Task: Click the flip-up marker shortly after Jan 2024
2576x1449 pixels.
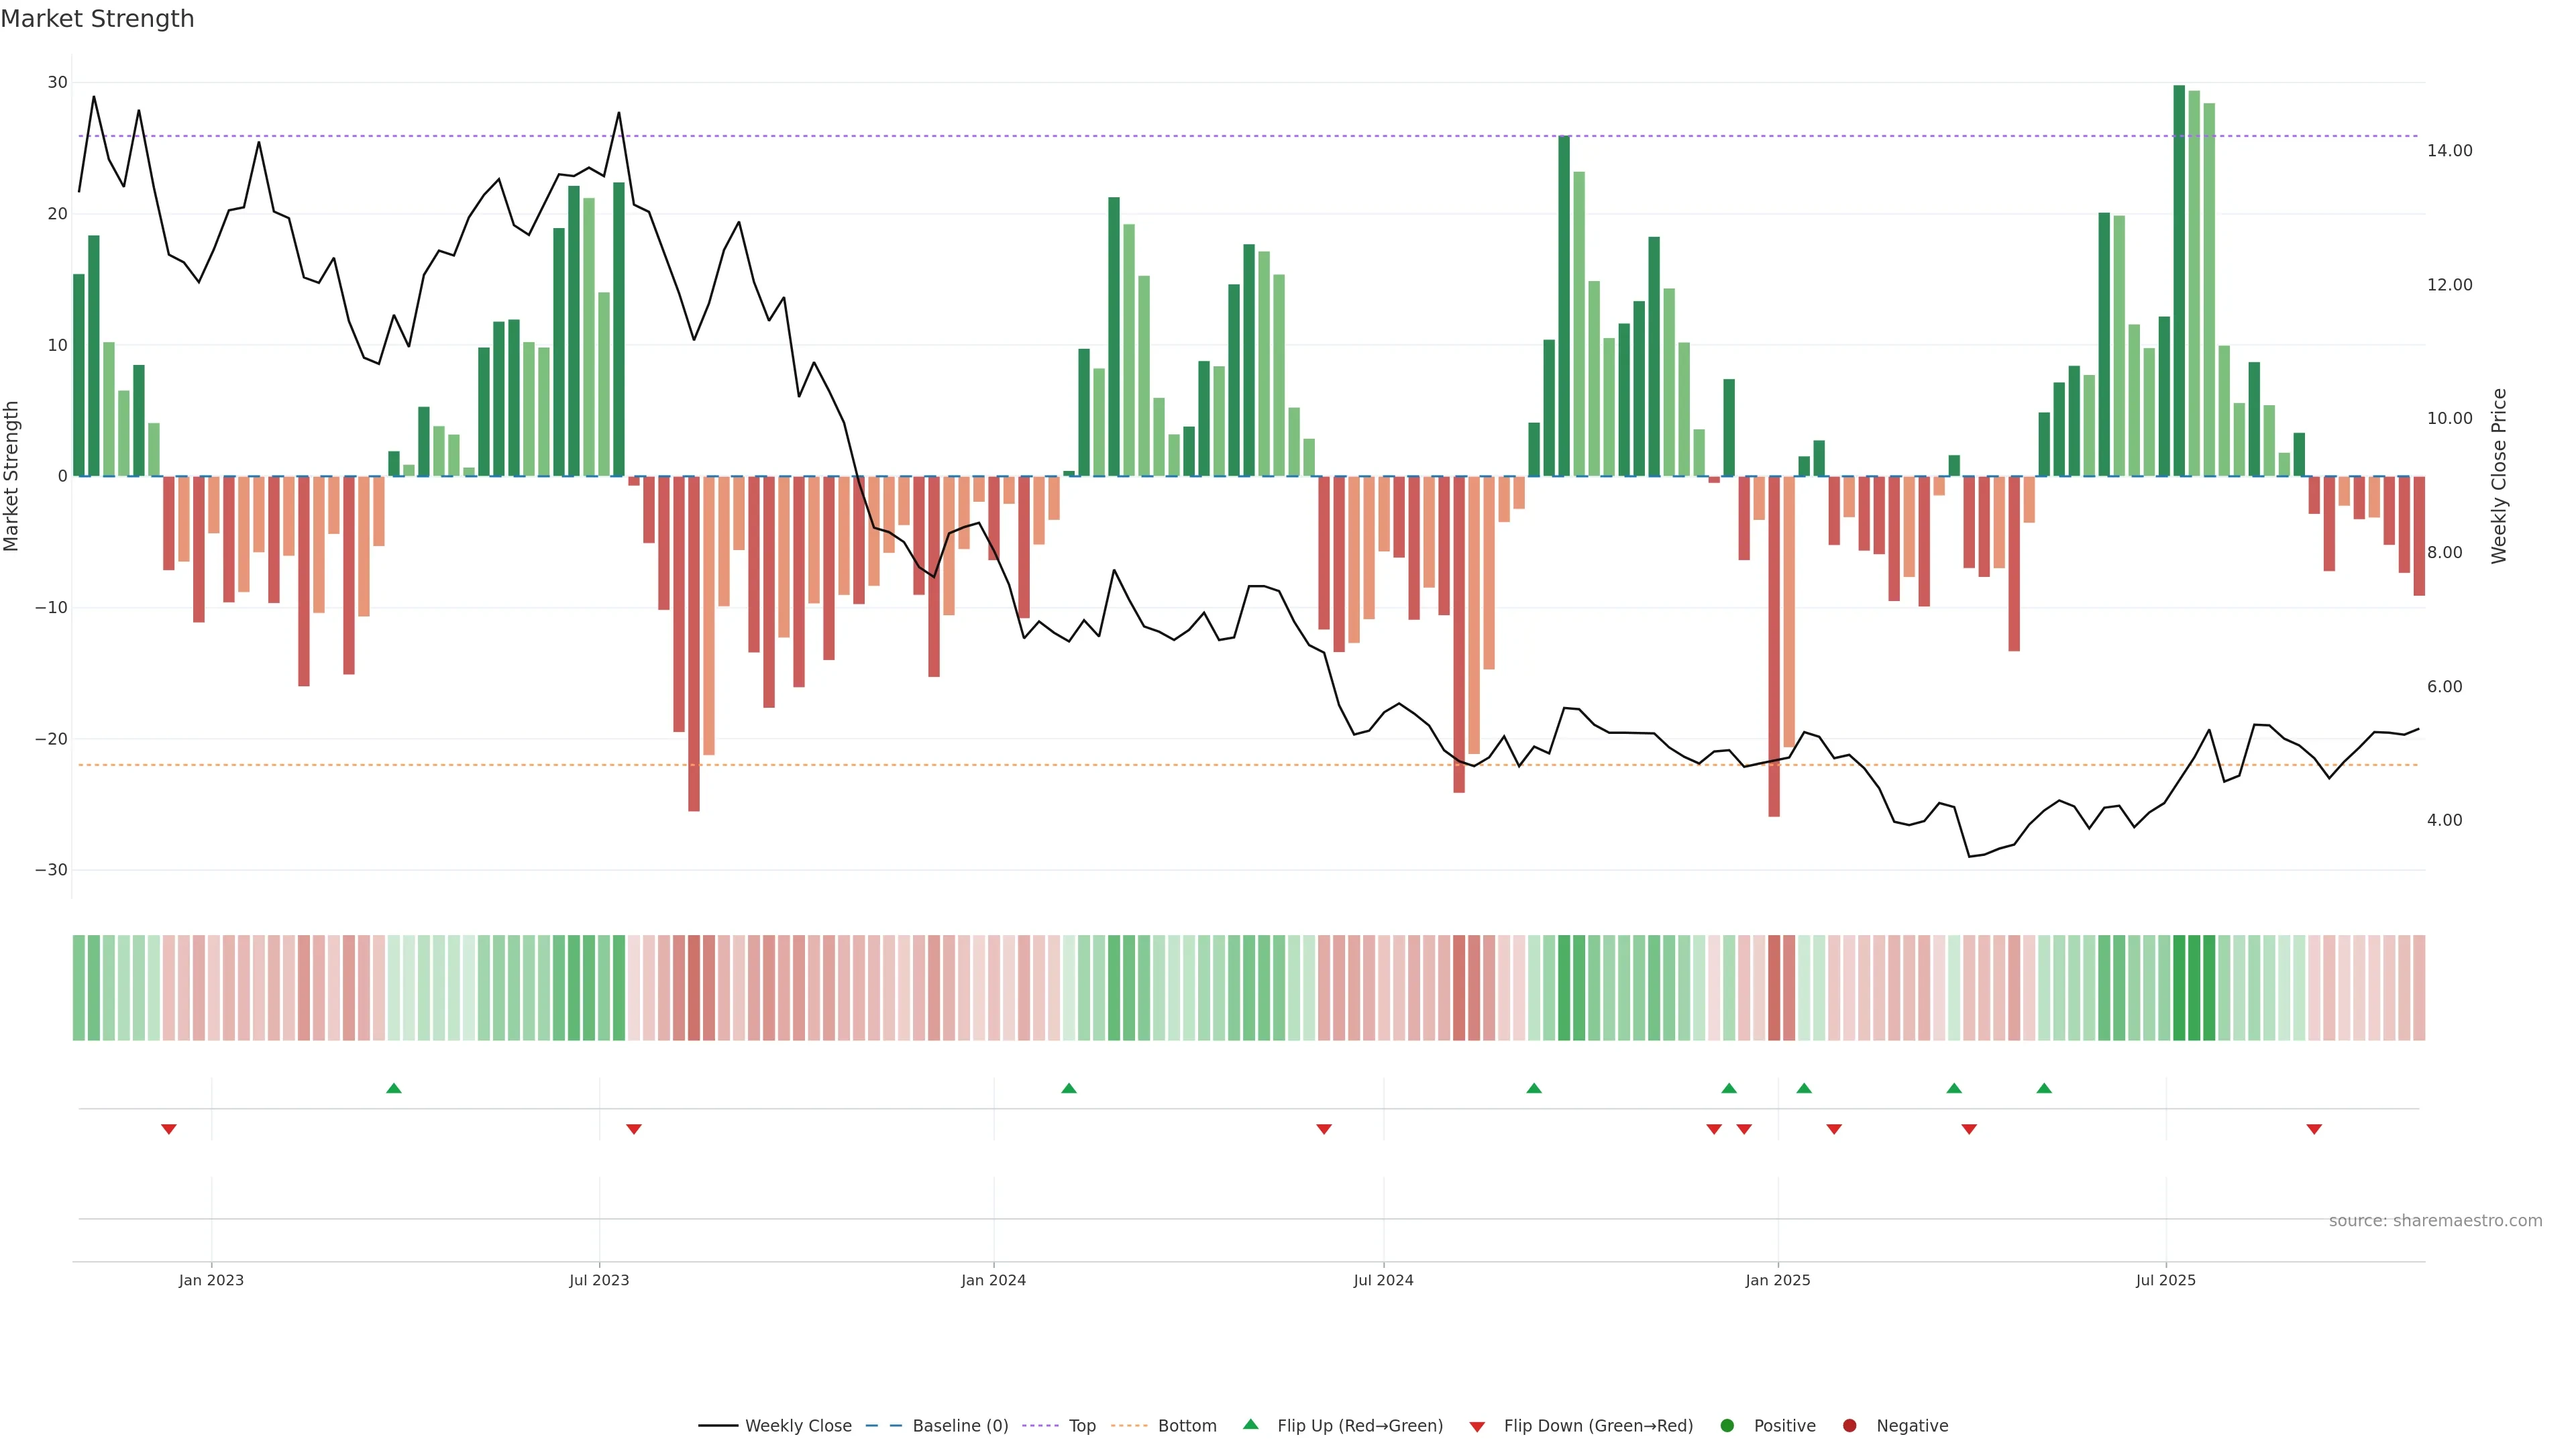Action: [x=1069, y=1088]
